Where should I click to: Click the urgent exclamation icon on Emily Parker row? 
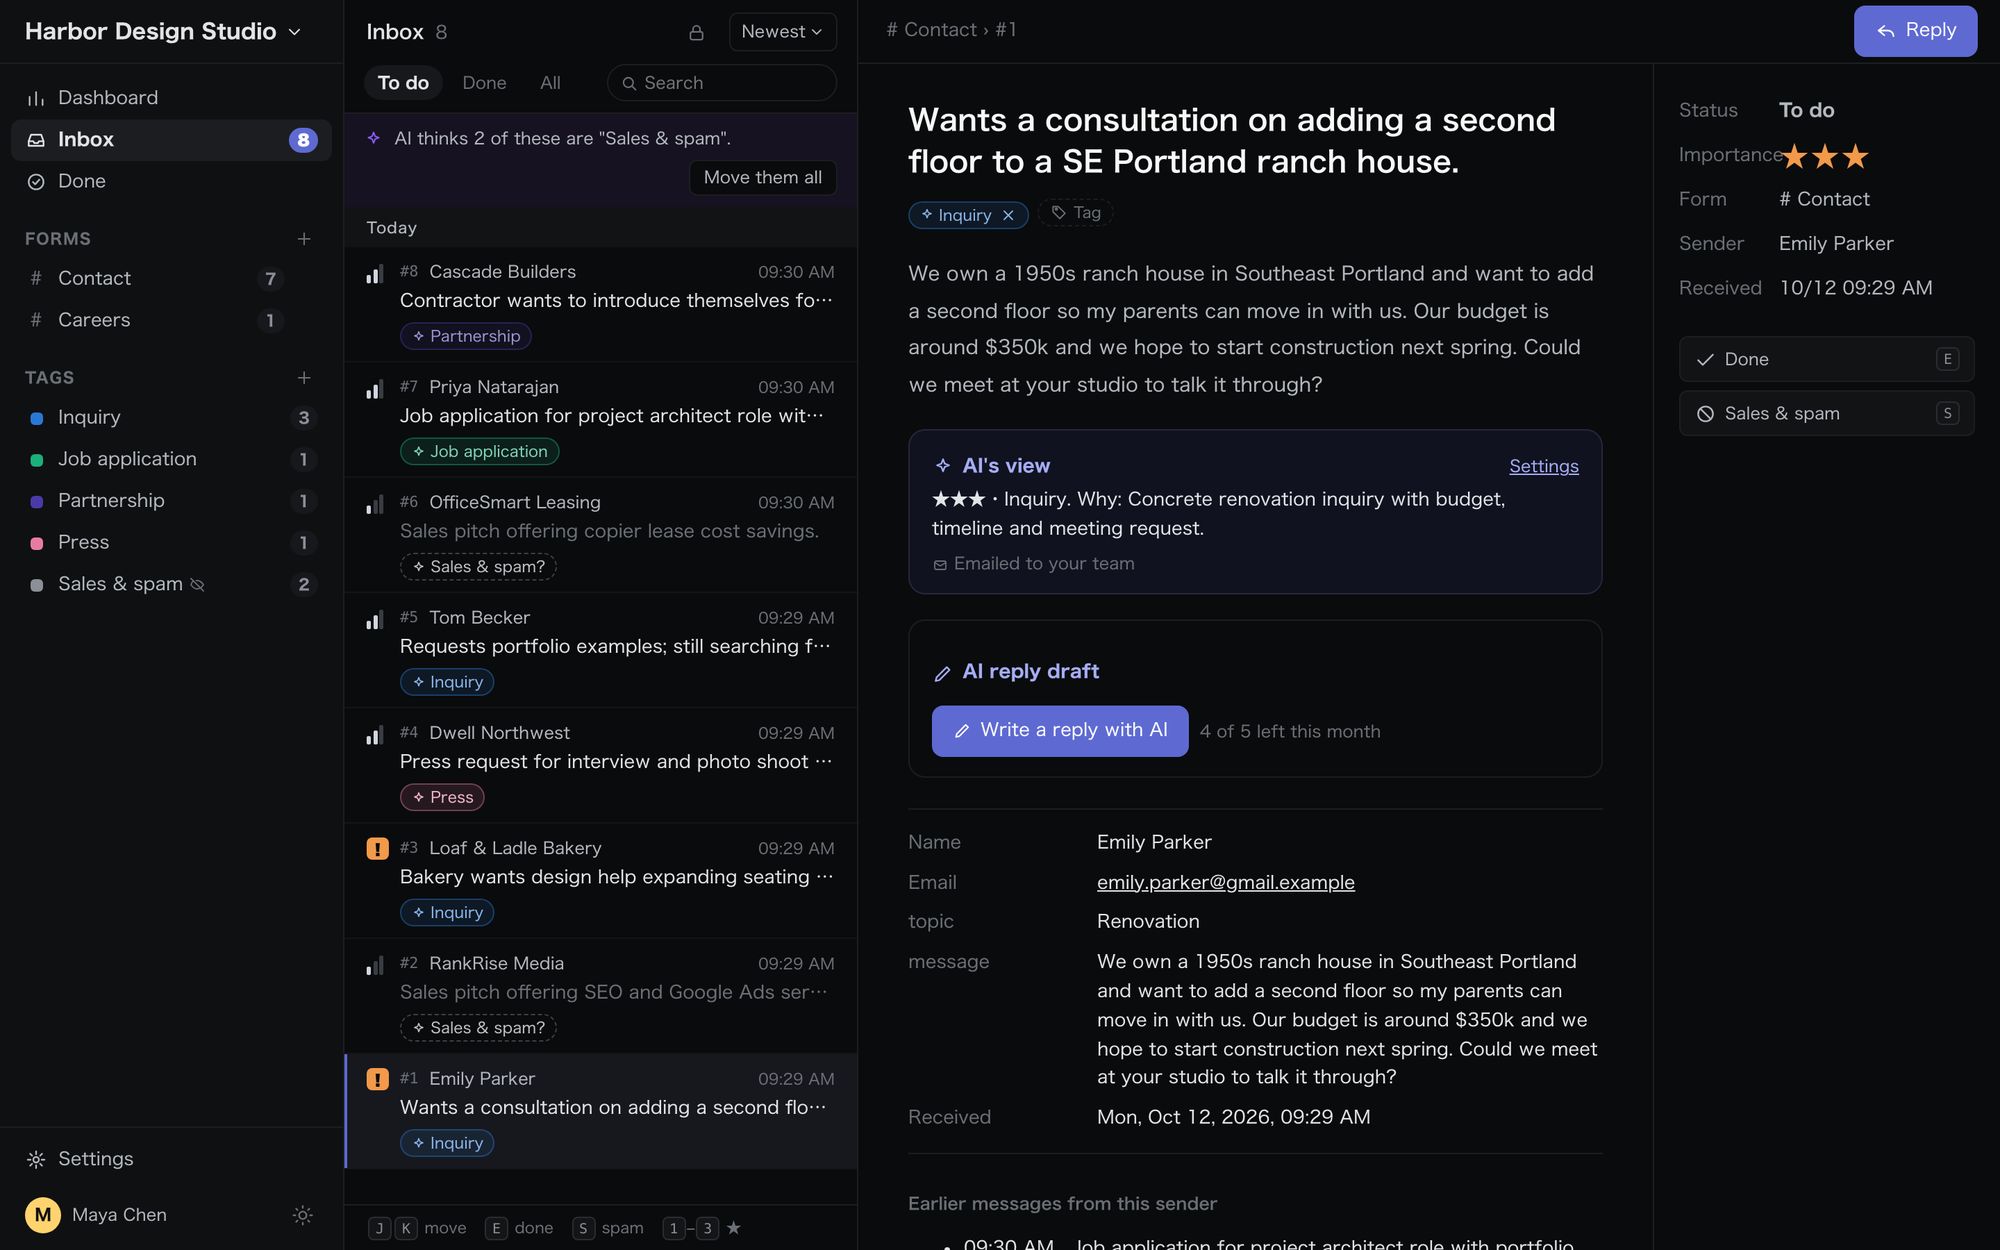377,1079
